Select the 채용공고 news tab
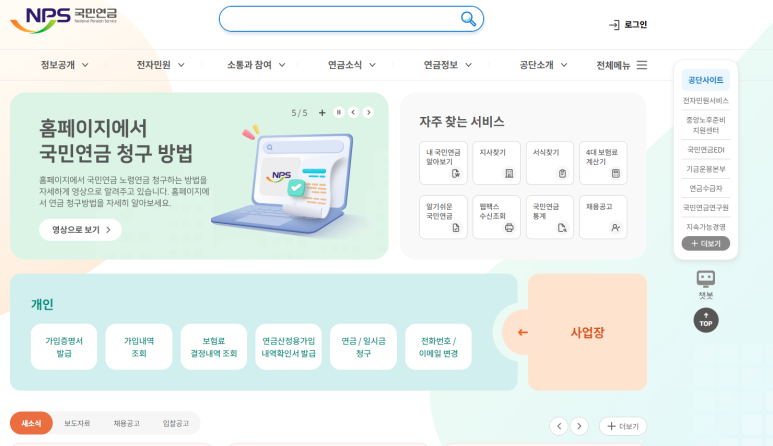This screenshot has width=773, height=446. point(127,423)
